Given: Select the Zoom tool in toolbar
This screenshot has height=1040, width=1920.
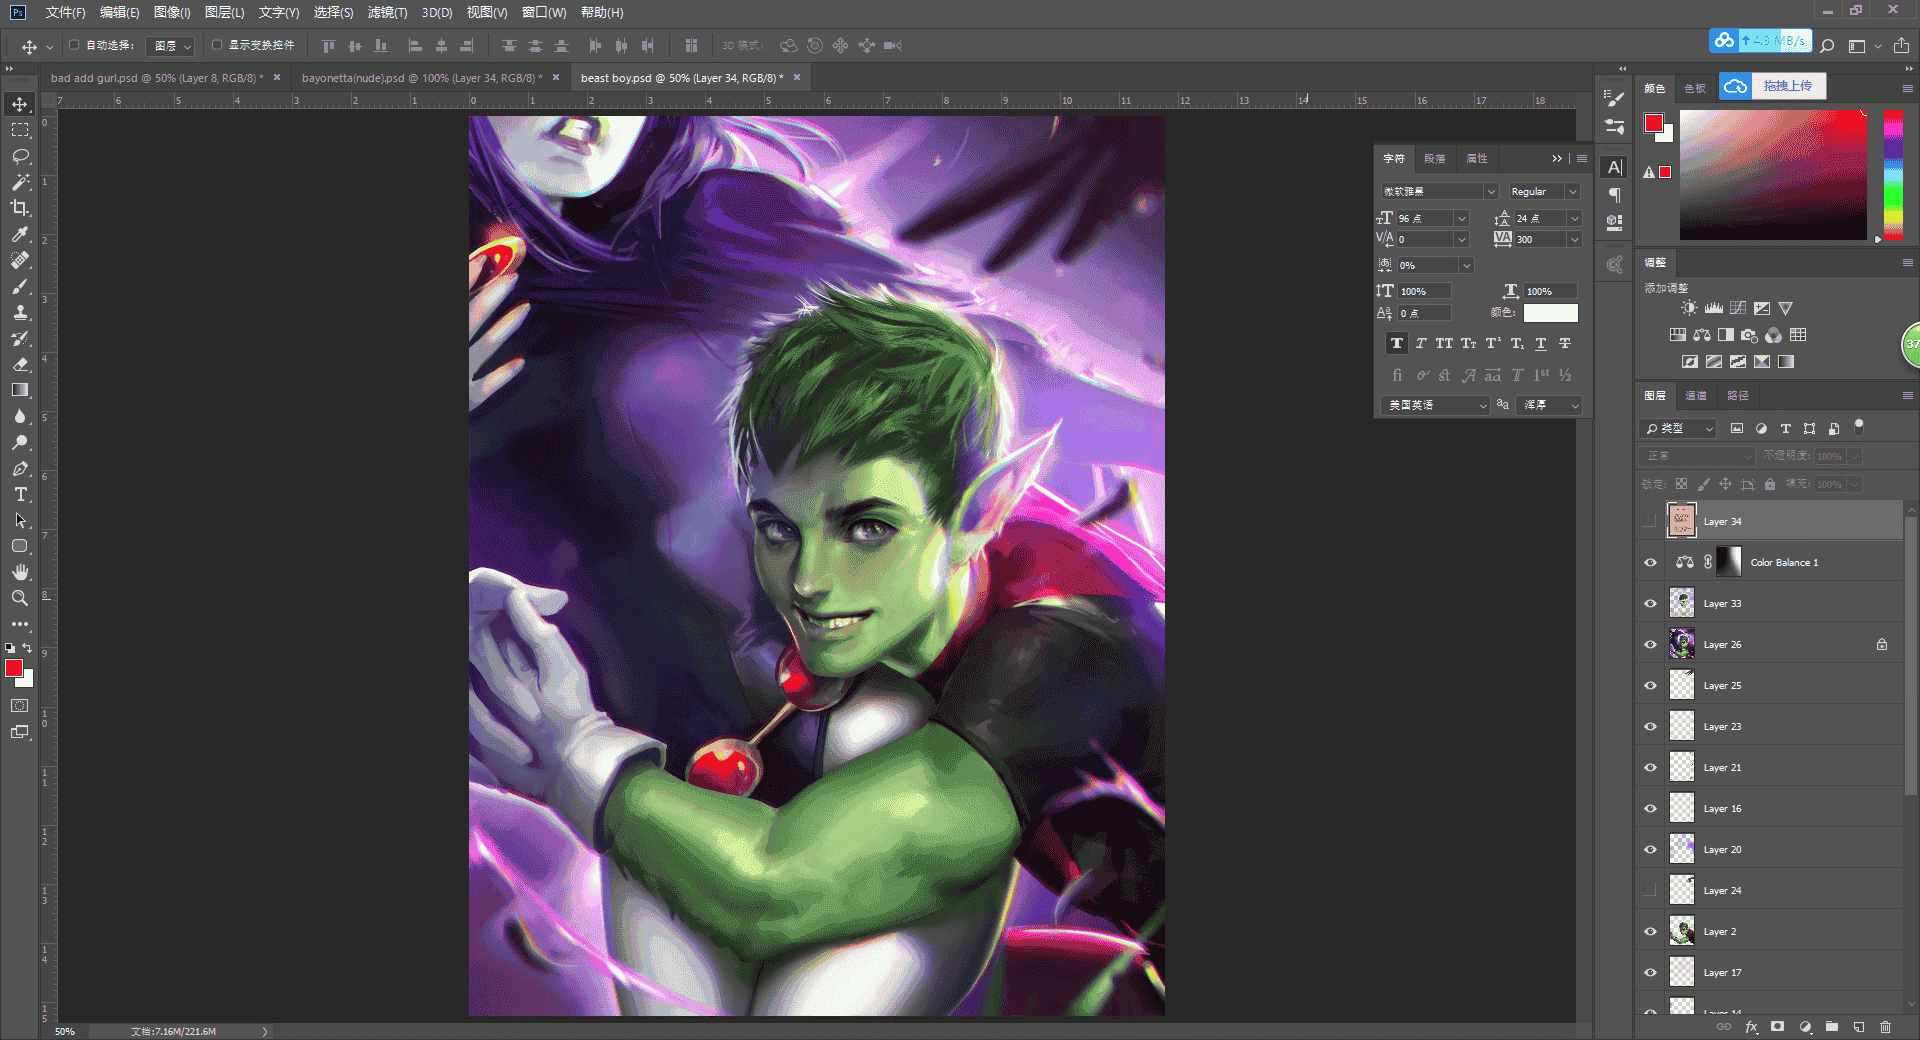Looking at the screenshot, I should [x=20, y=598].
